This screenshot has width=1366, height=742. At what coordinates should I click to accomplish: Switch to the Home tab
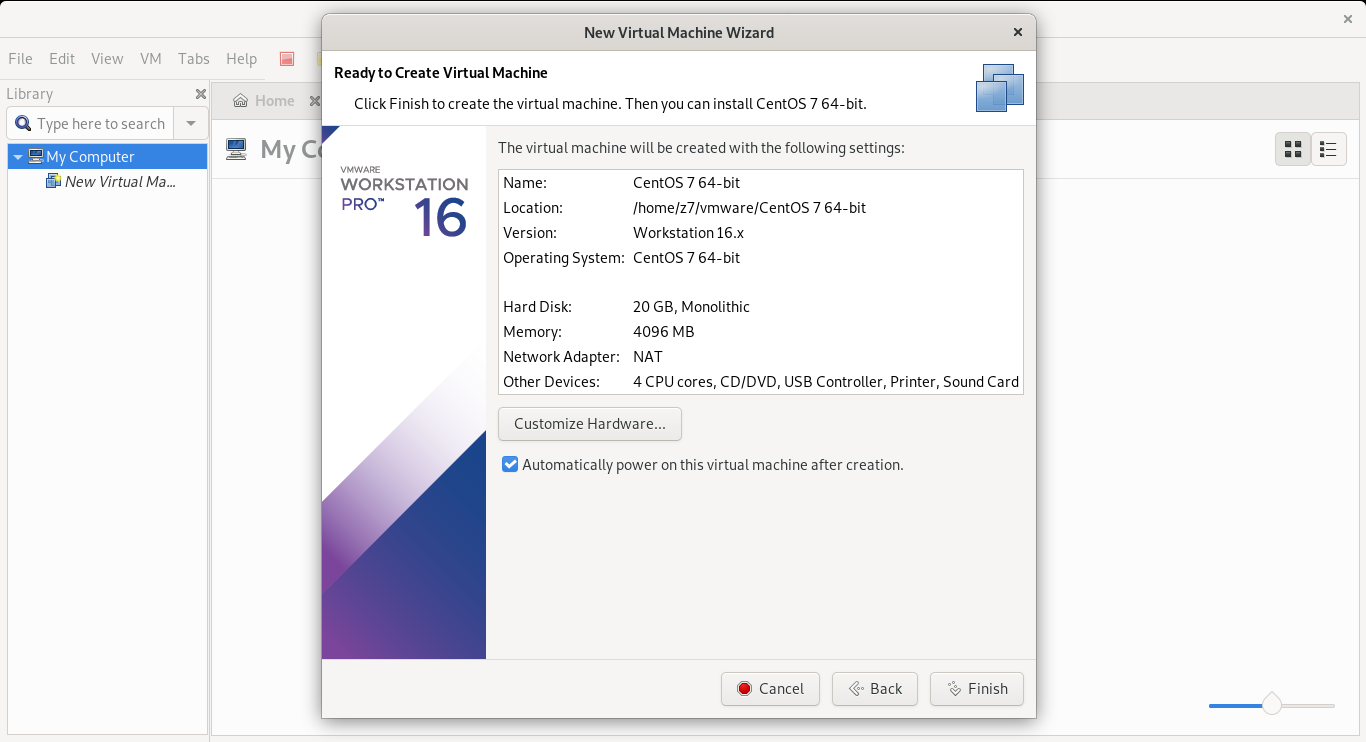pyautogui.click(x=264, y=101)
